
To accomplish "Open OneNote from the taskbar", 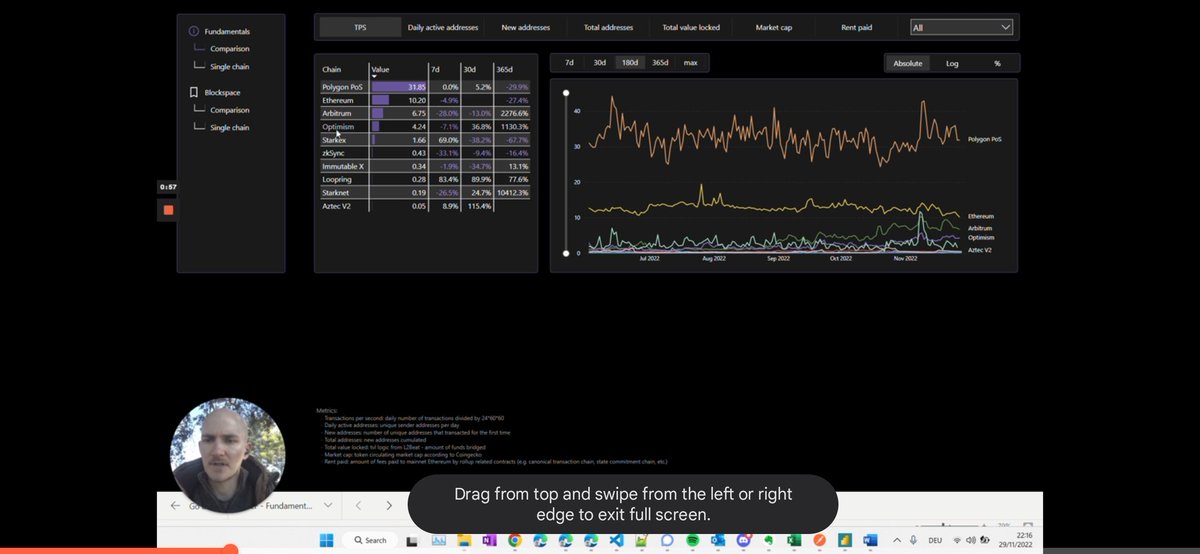I will point(489,540).
